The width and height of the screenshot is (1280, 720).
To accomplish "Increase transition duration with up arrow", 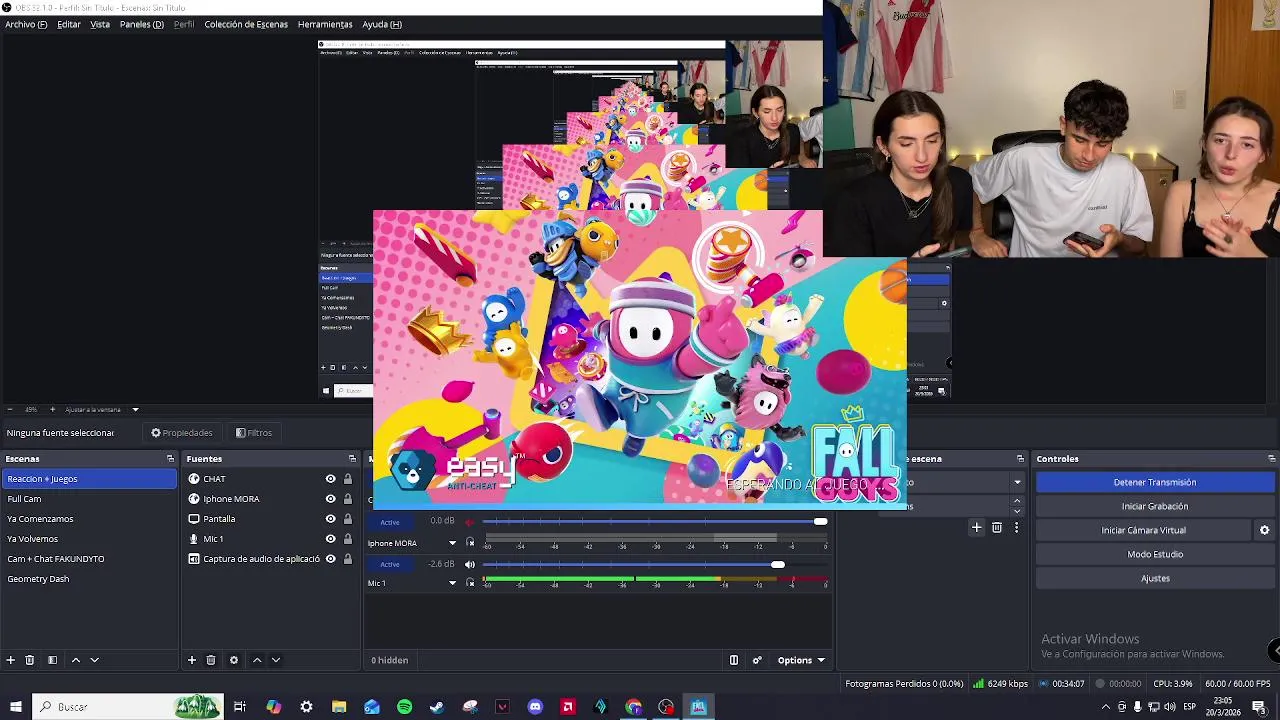I will [1017, 501].
